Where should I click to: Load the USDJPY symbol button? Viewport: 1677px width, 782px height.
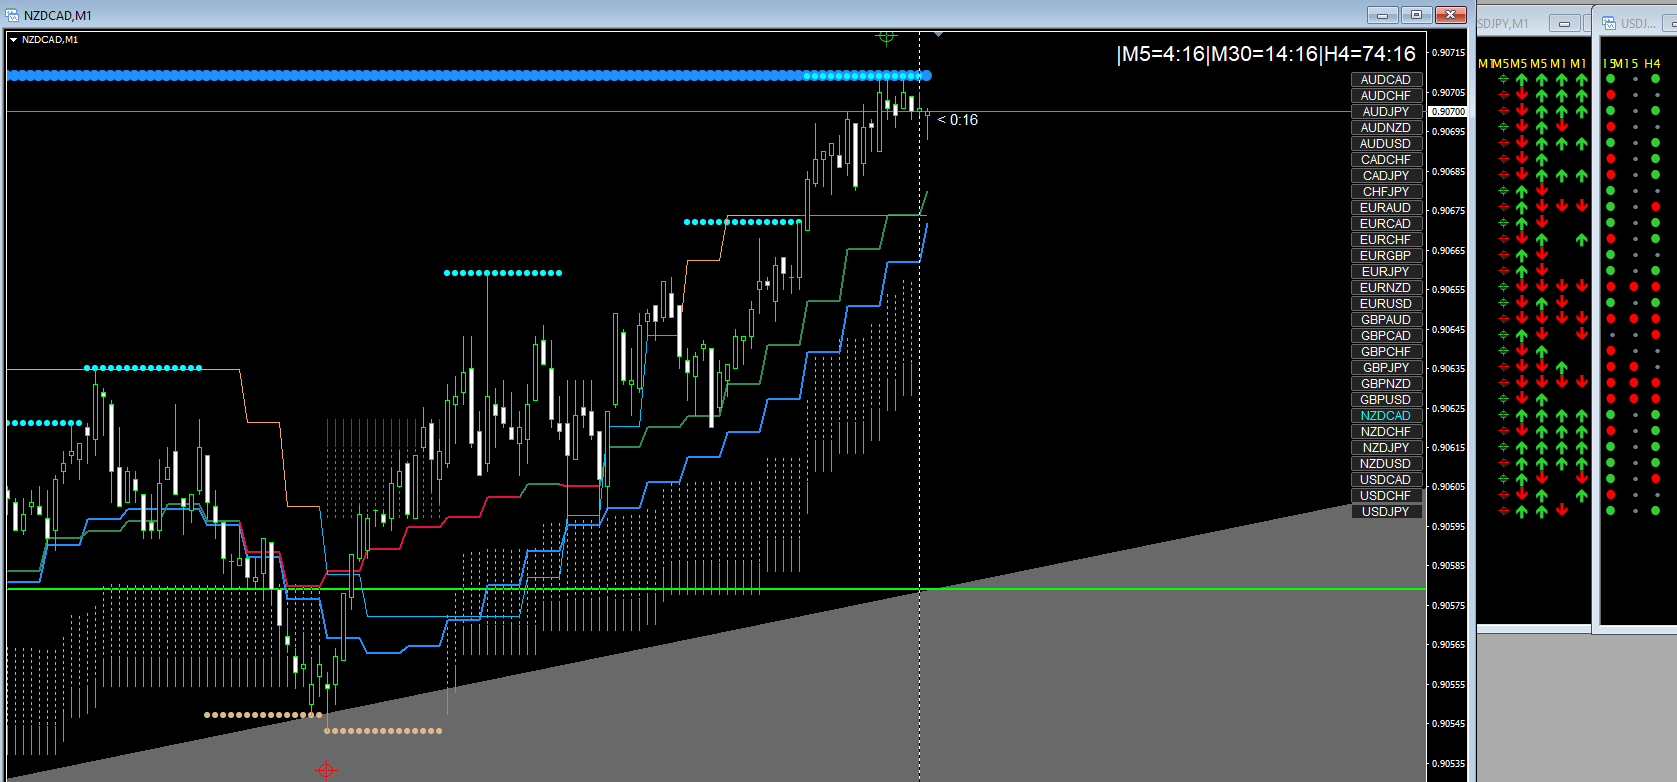coord(1386,512)
